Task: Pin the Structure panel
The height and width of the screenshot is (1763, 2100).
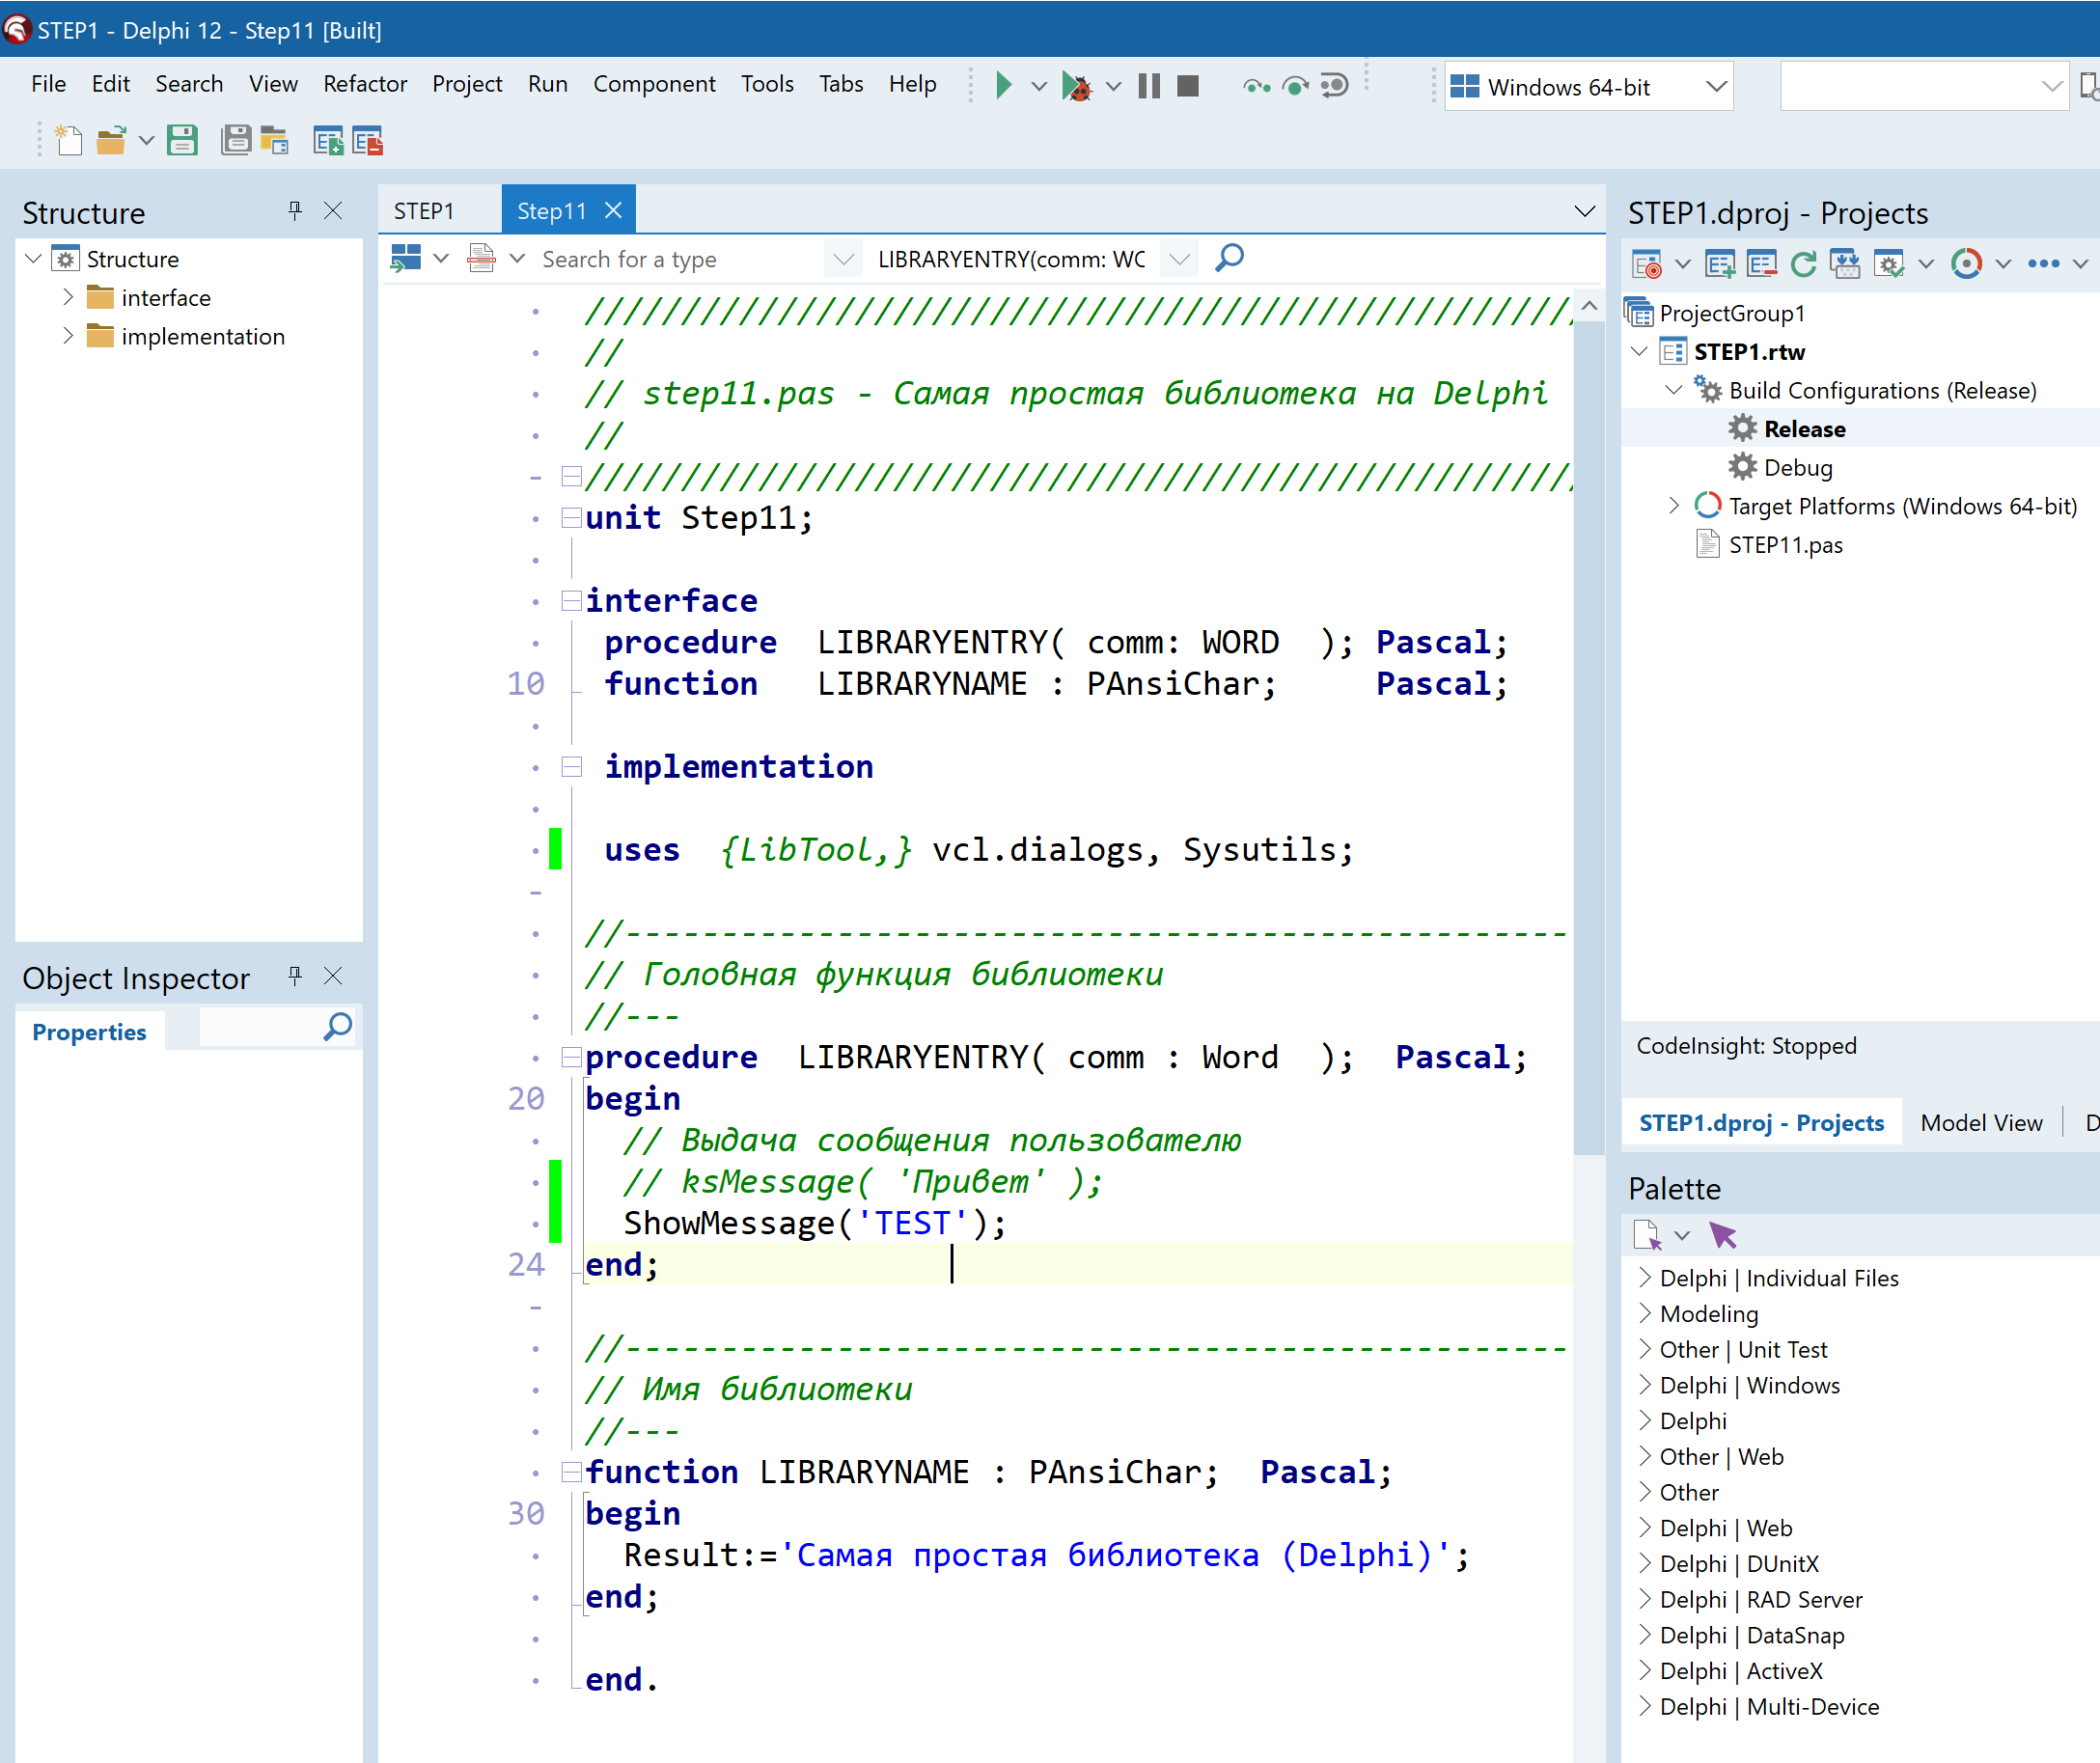Action: coord(295,211)
